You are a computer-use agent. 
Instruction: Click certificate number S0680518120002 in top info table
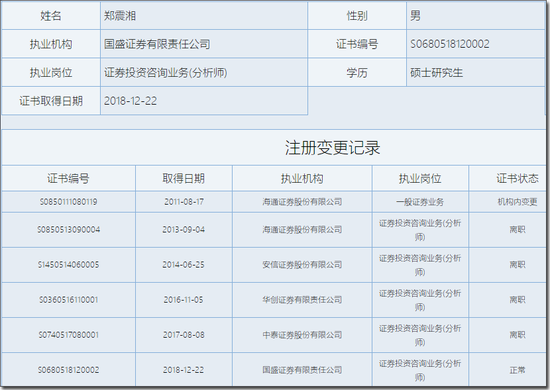[450, 44]
